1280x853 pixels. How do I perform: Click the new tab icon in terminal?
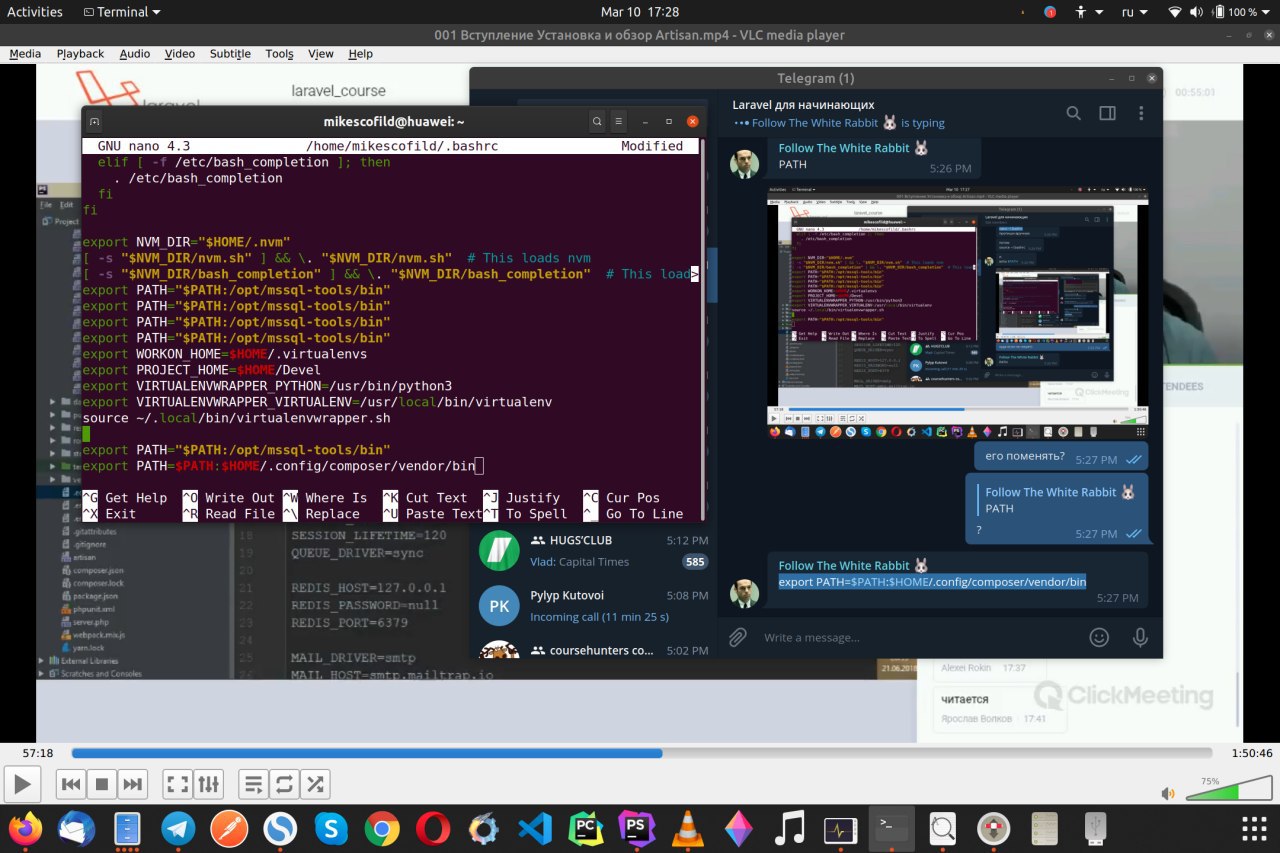click(x=94, y=121)
